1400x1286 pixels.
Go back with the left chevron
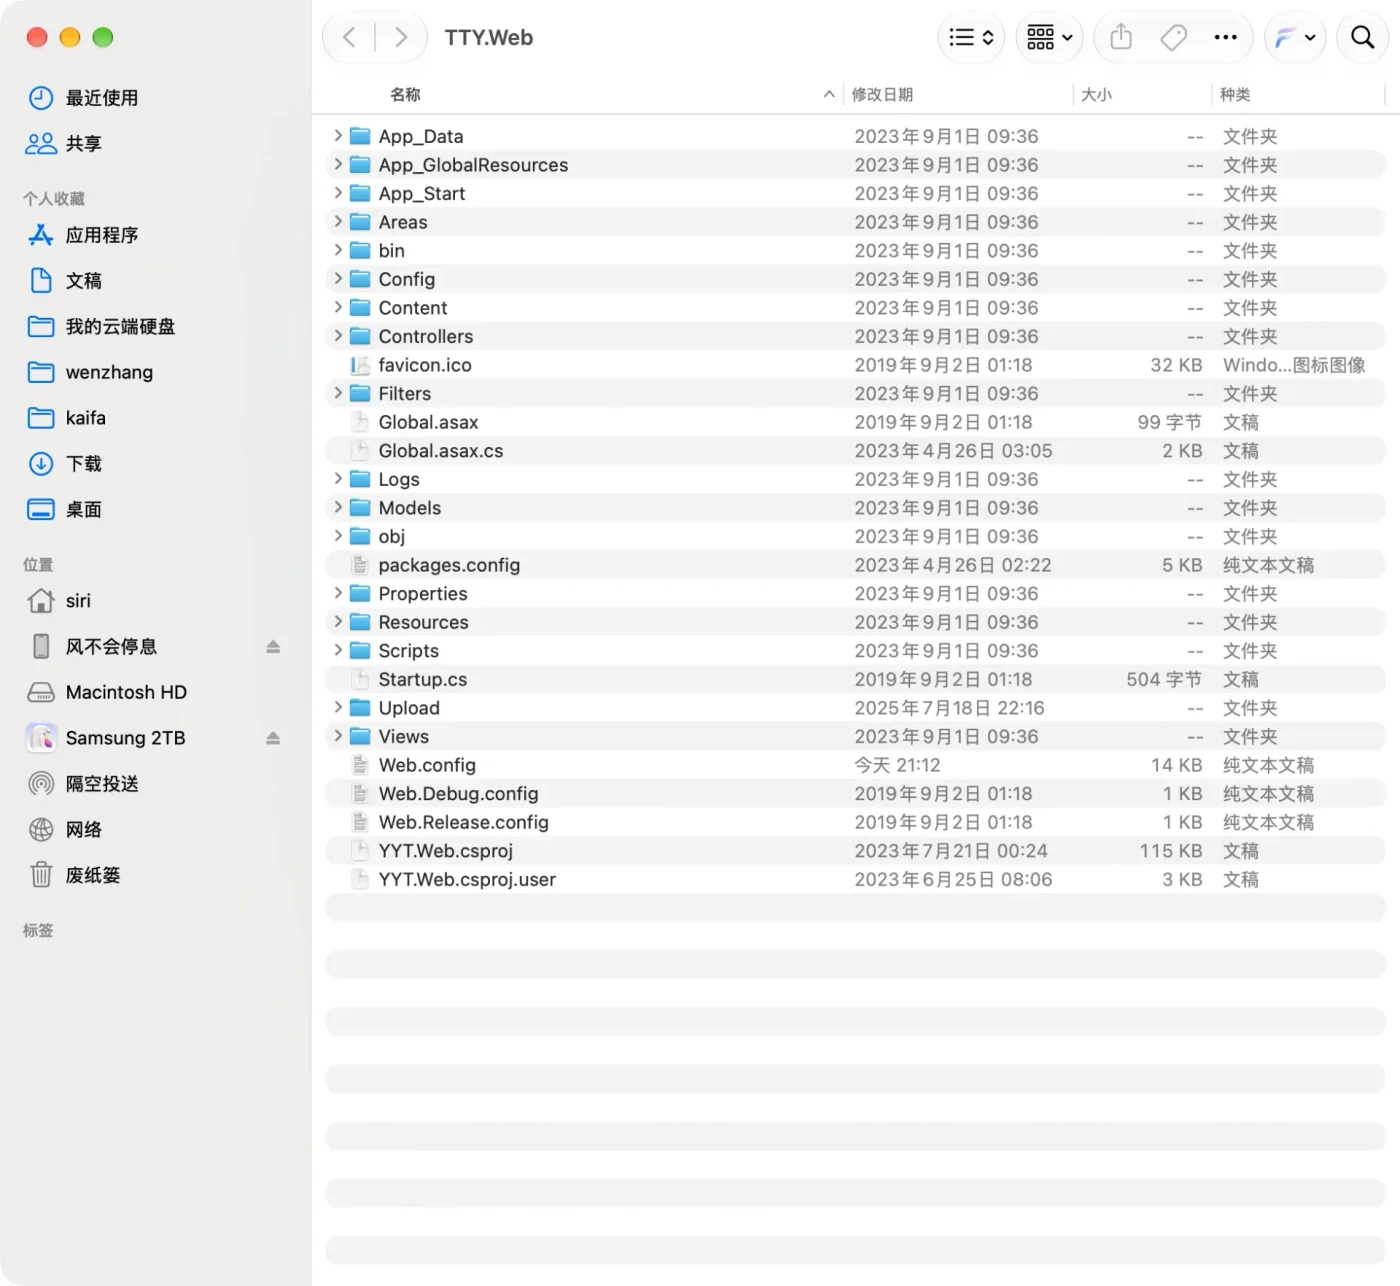pyautogui.click(x=349, y=38)
